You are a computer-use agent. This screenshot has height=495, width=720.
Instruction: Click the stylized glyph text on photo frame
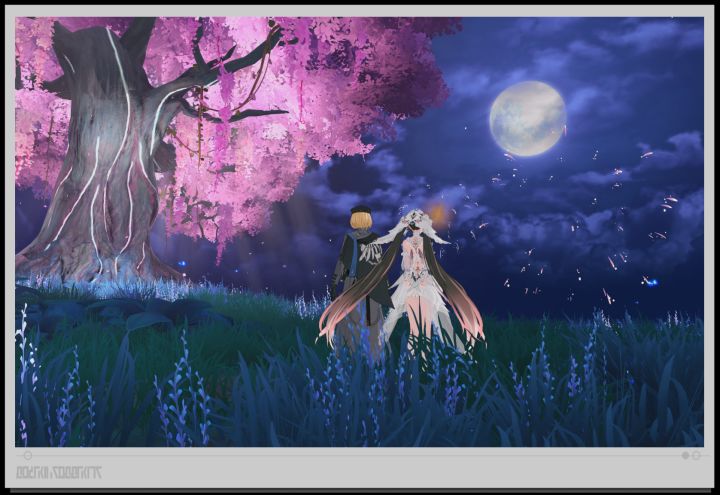(x=59, y=472)
